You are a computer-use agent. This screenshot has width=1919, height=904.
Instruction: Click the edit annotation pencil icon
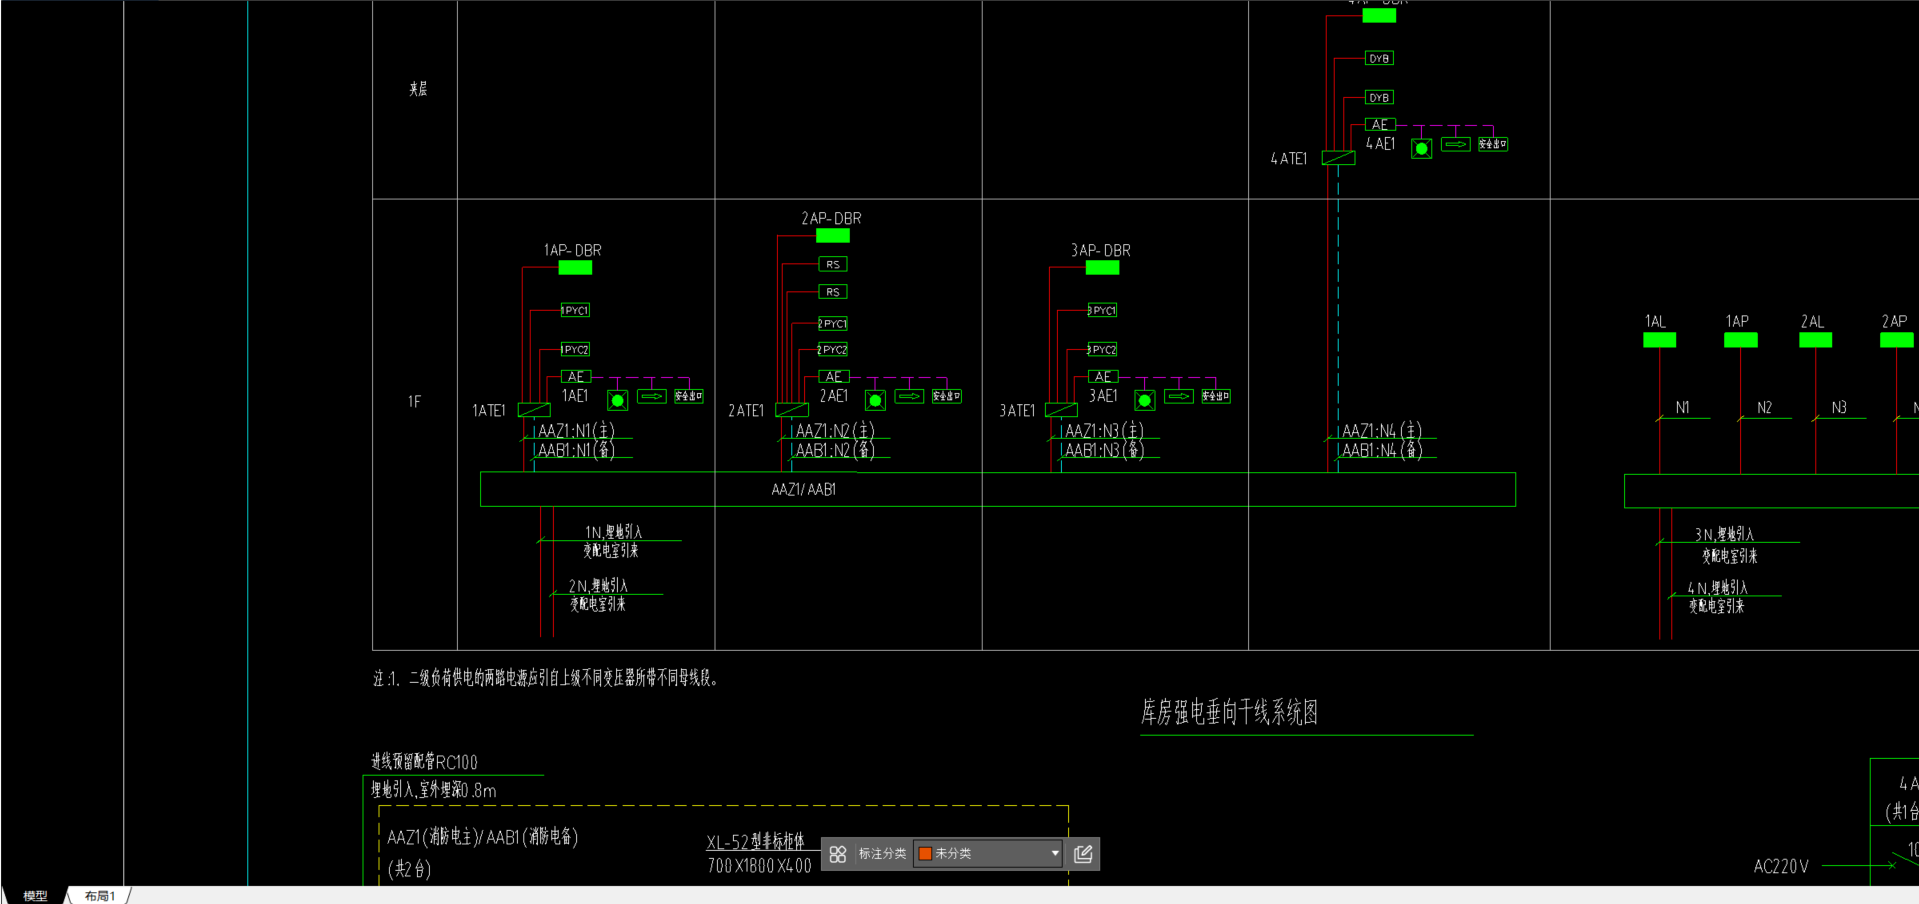1083,854
